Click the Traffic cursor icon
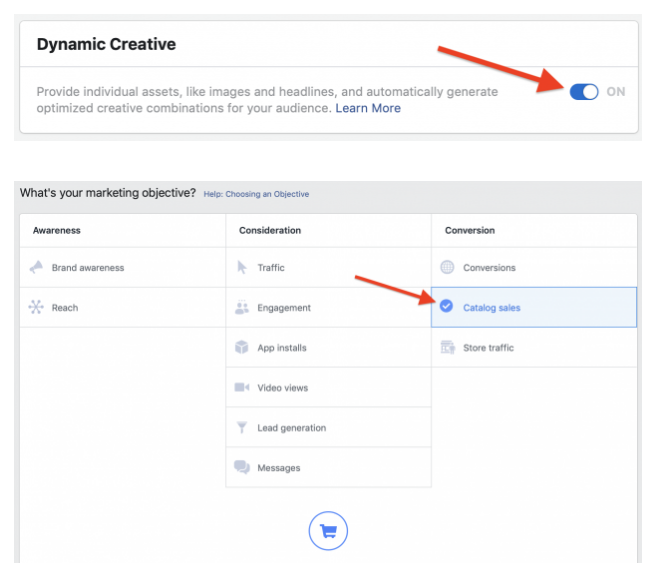Viewport: 647px width, 568px height. coord(242,268)
